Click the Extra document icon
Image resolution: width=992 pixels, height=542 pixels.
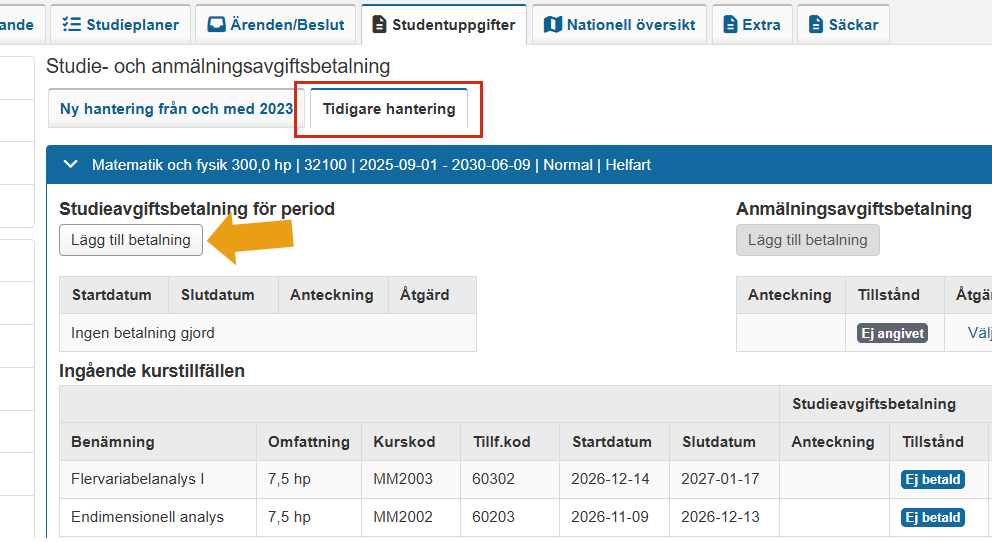[x=730, y=25]
